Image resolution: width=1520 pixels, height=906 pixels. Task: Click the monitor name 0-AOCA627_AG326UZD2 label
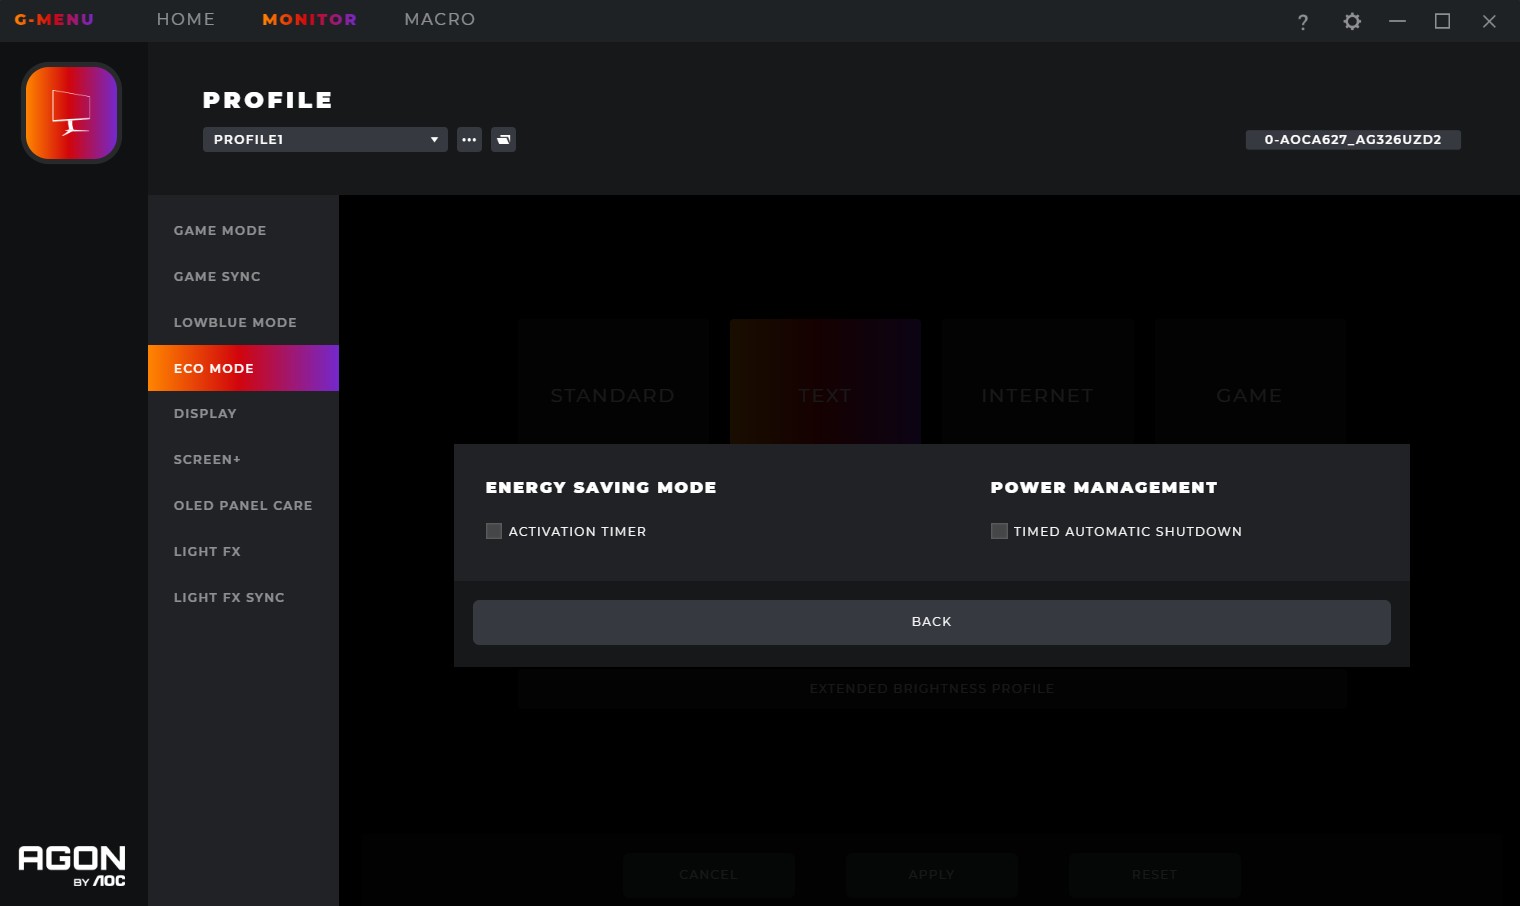pyautogui.click(x=1353, y=139)
